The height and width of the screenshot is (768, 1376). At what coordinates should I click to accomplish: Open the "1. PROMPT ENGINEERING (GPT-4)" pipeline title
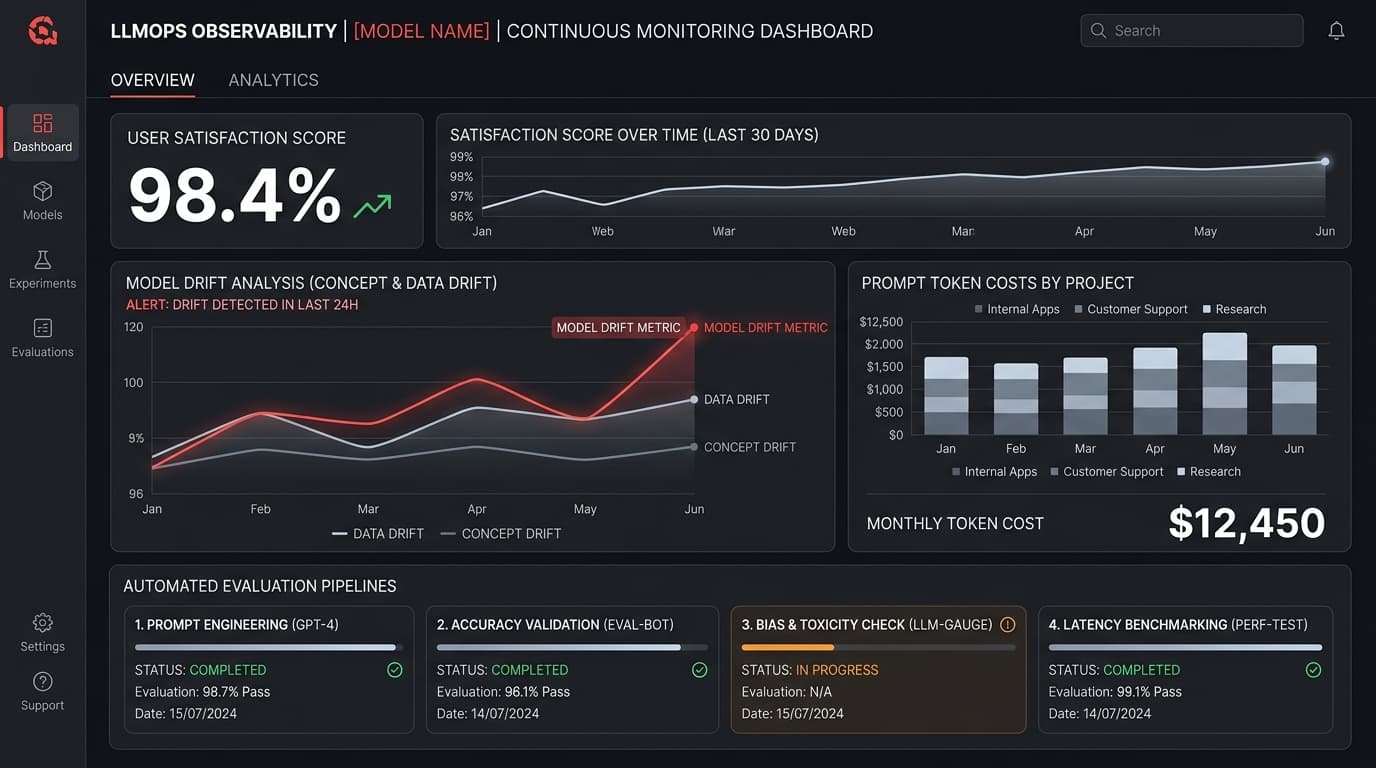(x=237, y=625)
